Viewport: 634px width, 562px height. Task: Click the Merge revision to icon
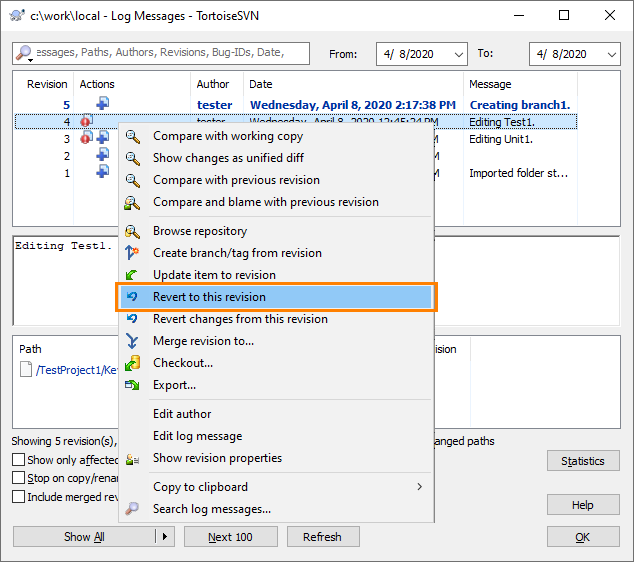coord(133,341)
